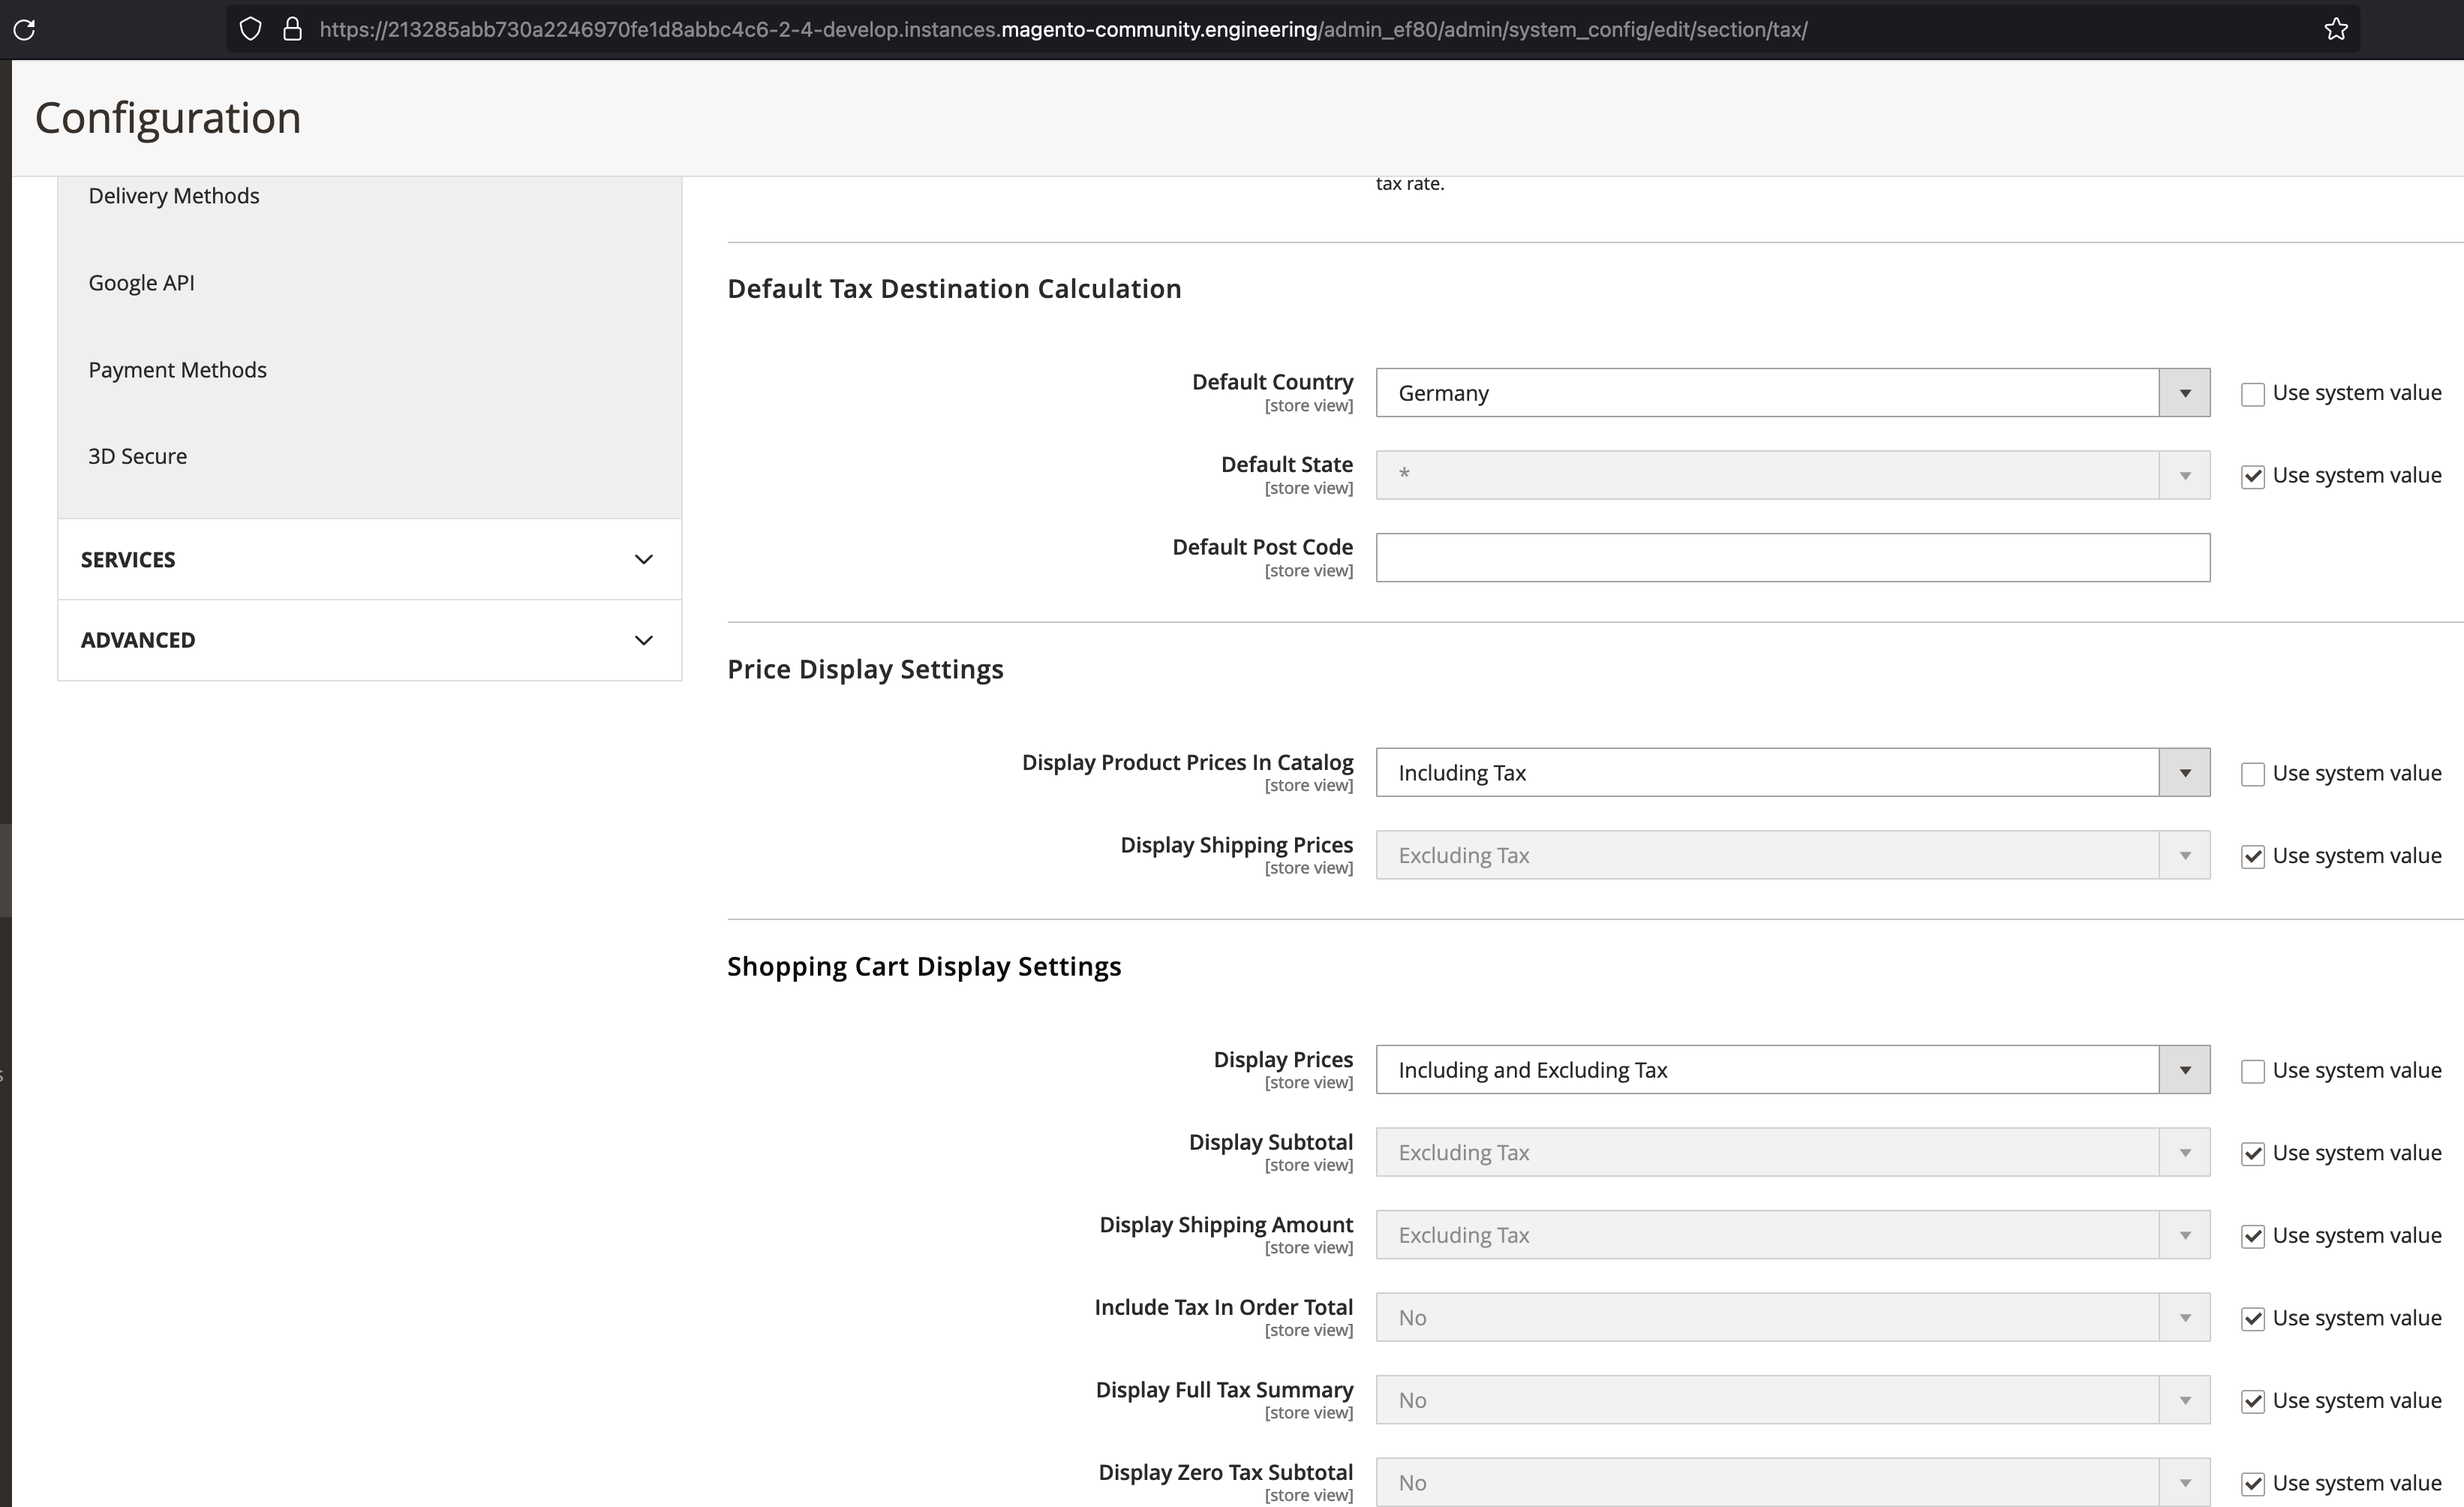Uncheck Use system value for Display Shipping Prices
This screenshot has width=2464, height=1507.
click(2252, 856)
